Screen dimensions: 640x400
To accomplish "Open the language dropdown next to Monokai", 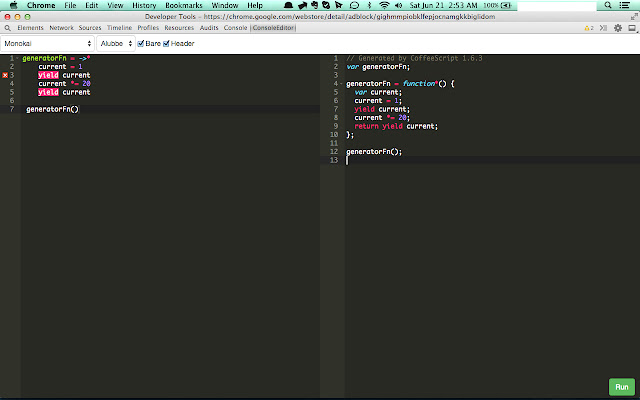I will [x=116, y=44].
